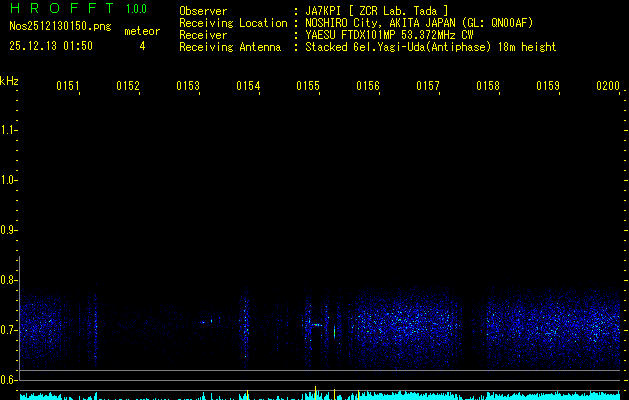Click the kHz axis unit label
The image size is (629, 400).
[9, 80]
